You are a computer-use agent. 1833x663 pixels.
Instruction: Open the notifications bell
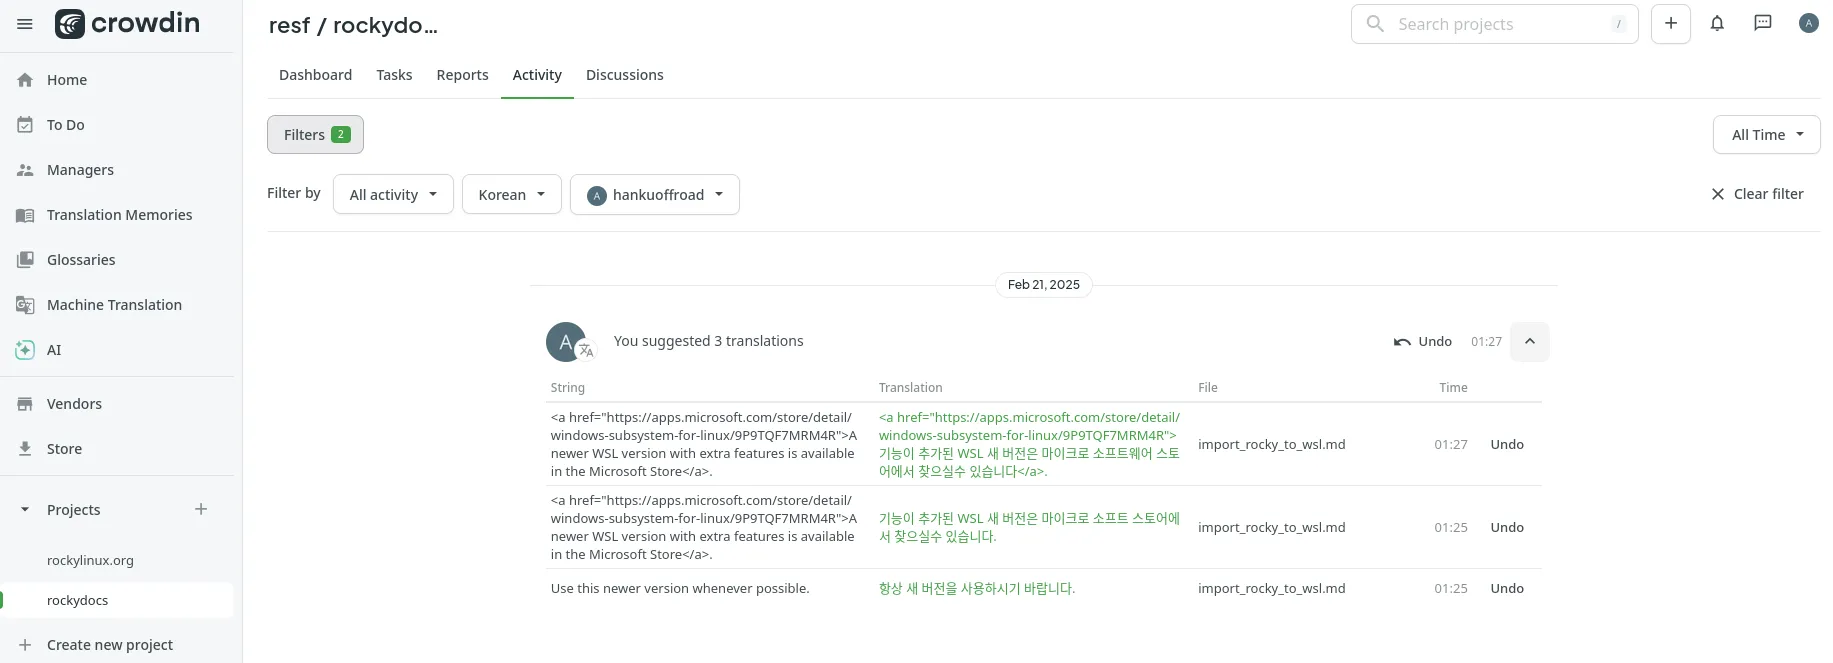click(x=1717, y=24)
